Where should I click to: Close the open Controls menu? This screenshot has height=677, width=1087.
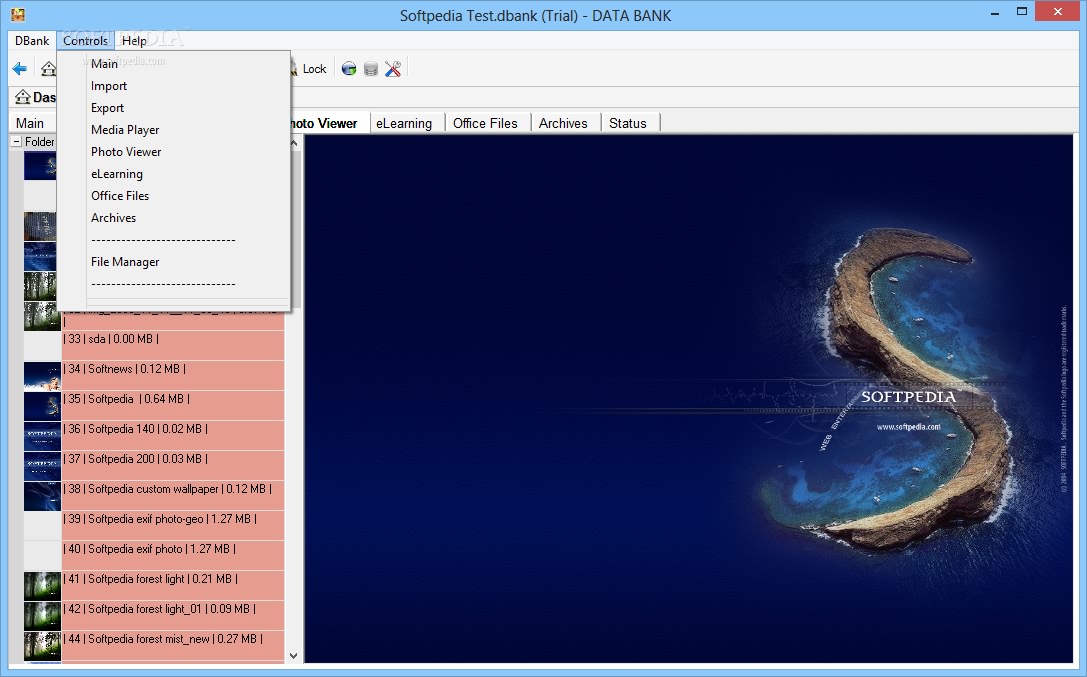85,40
